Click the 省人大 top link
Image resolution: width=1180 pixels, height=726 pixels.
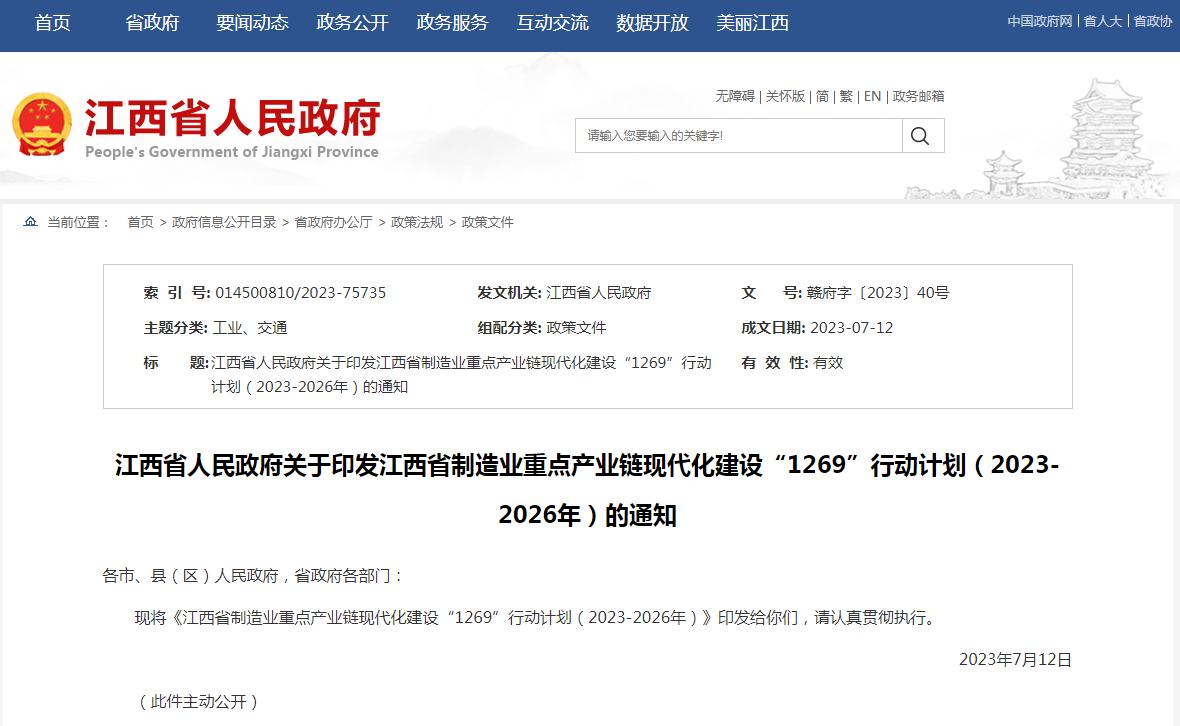(x=1103, y=21)
